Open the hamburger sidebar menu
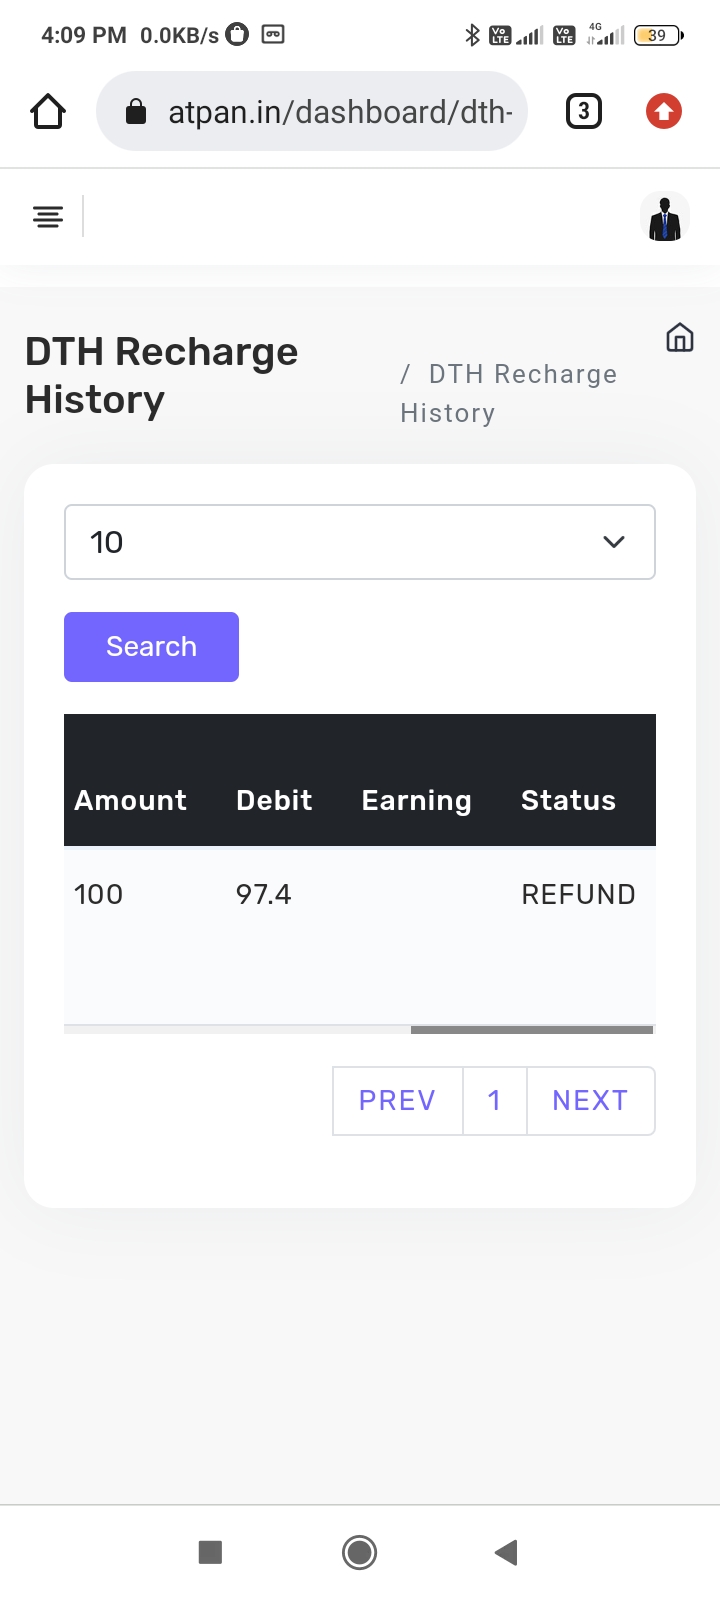This screenshot has height=1600, width=720. pyautogui.click(x=48, y=216)
